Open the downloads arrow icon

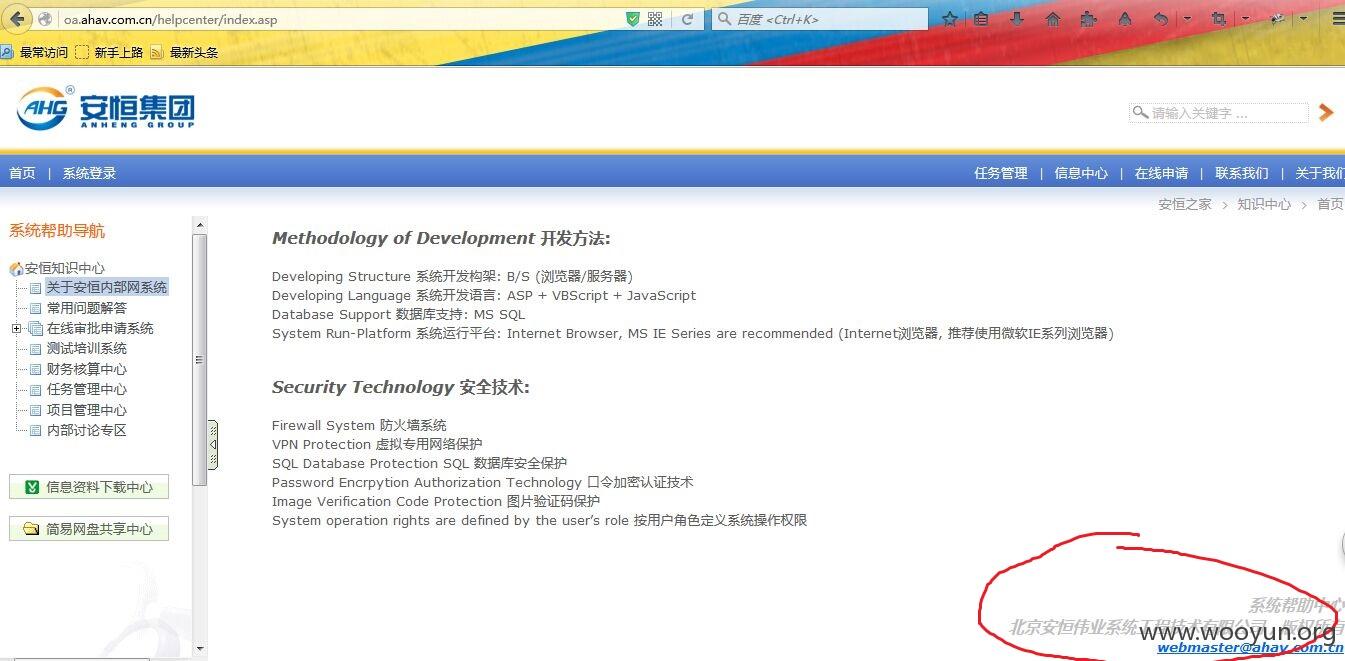pos(1017,19)
